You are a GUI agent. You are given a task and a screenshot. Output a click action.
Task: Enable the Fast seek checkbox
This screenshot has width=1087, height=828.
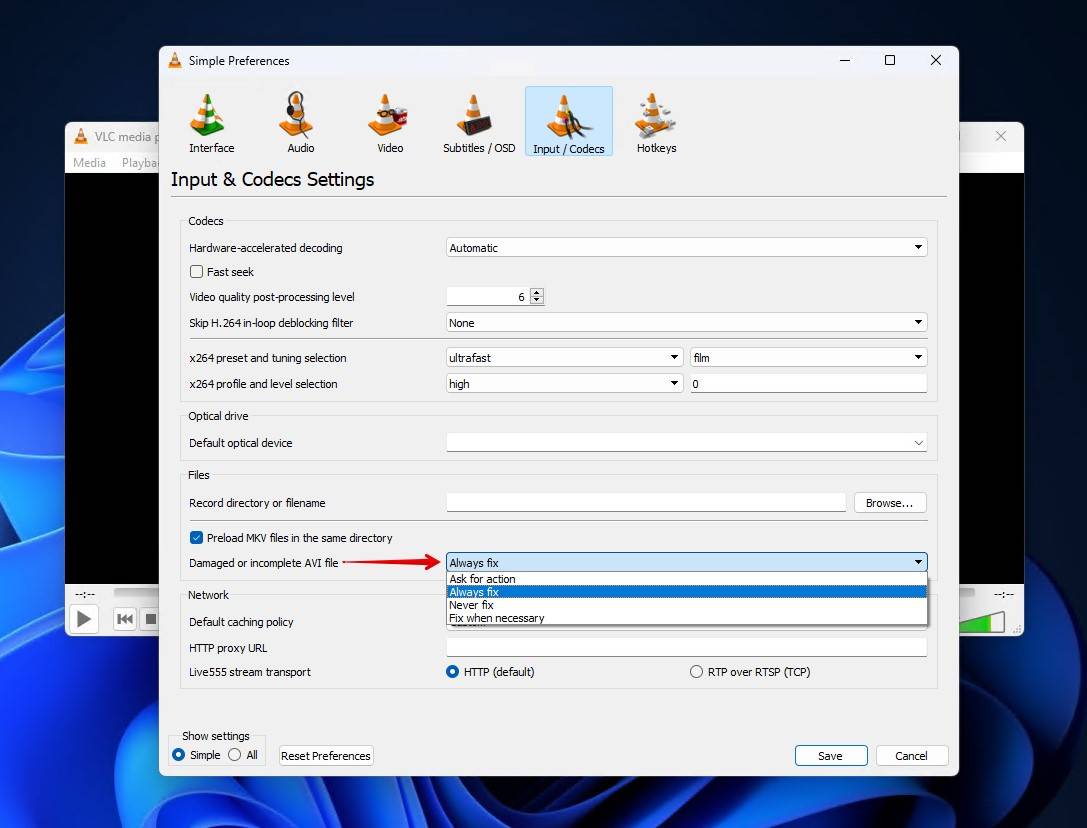coord(196,272)
